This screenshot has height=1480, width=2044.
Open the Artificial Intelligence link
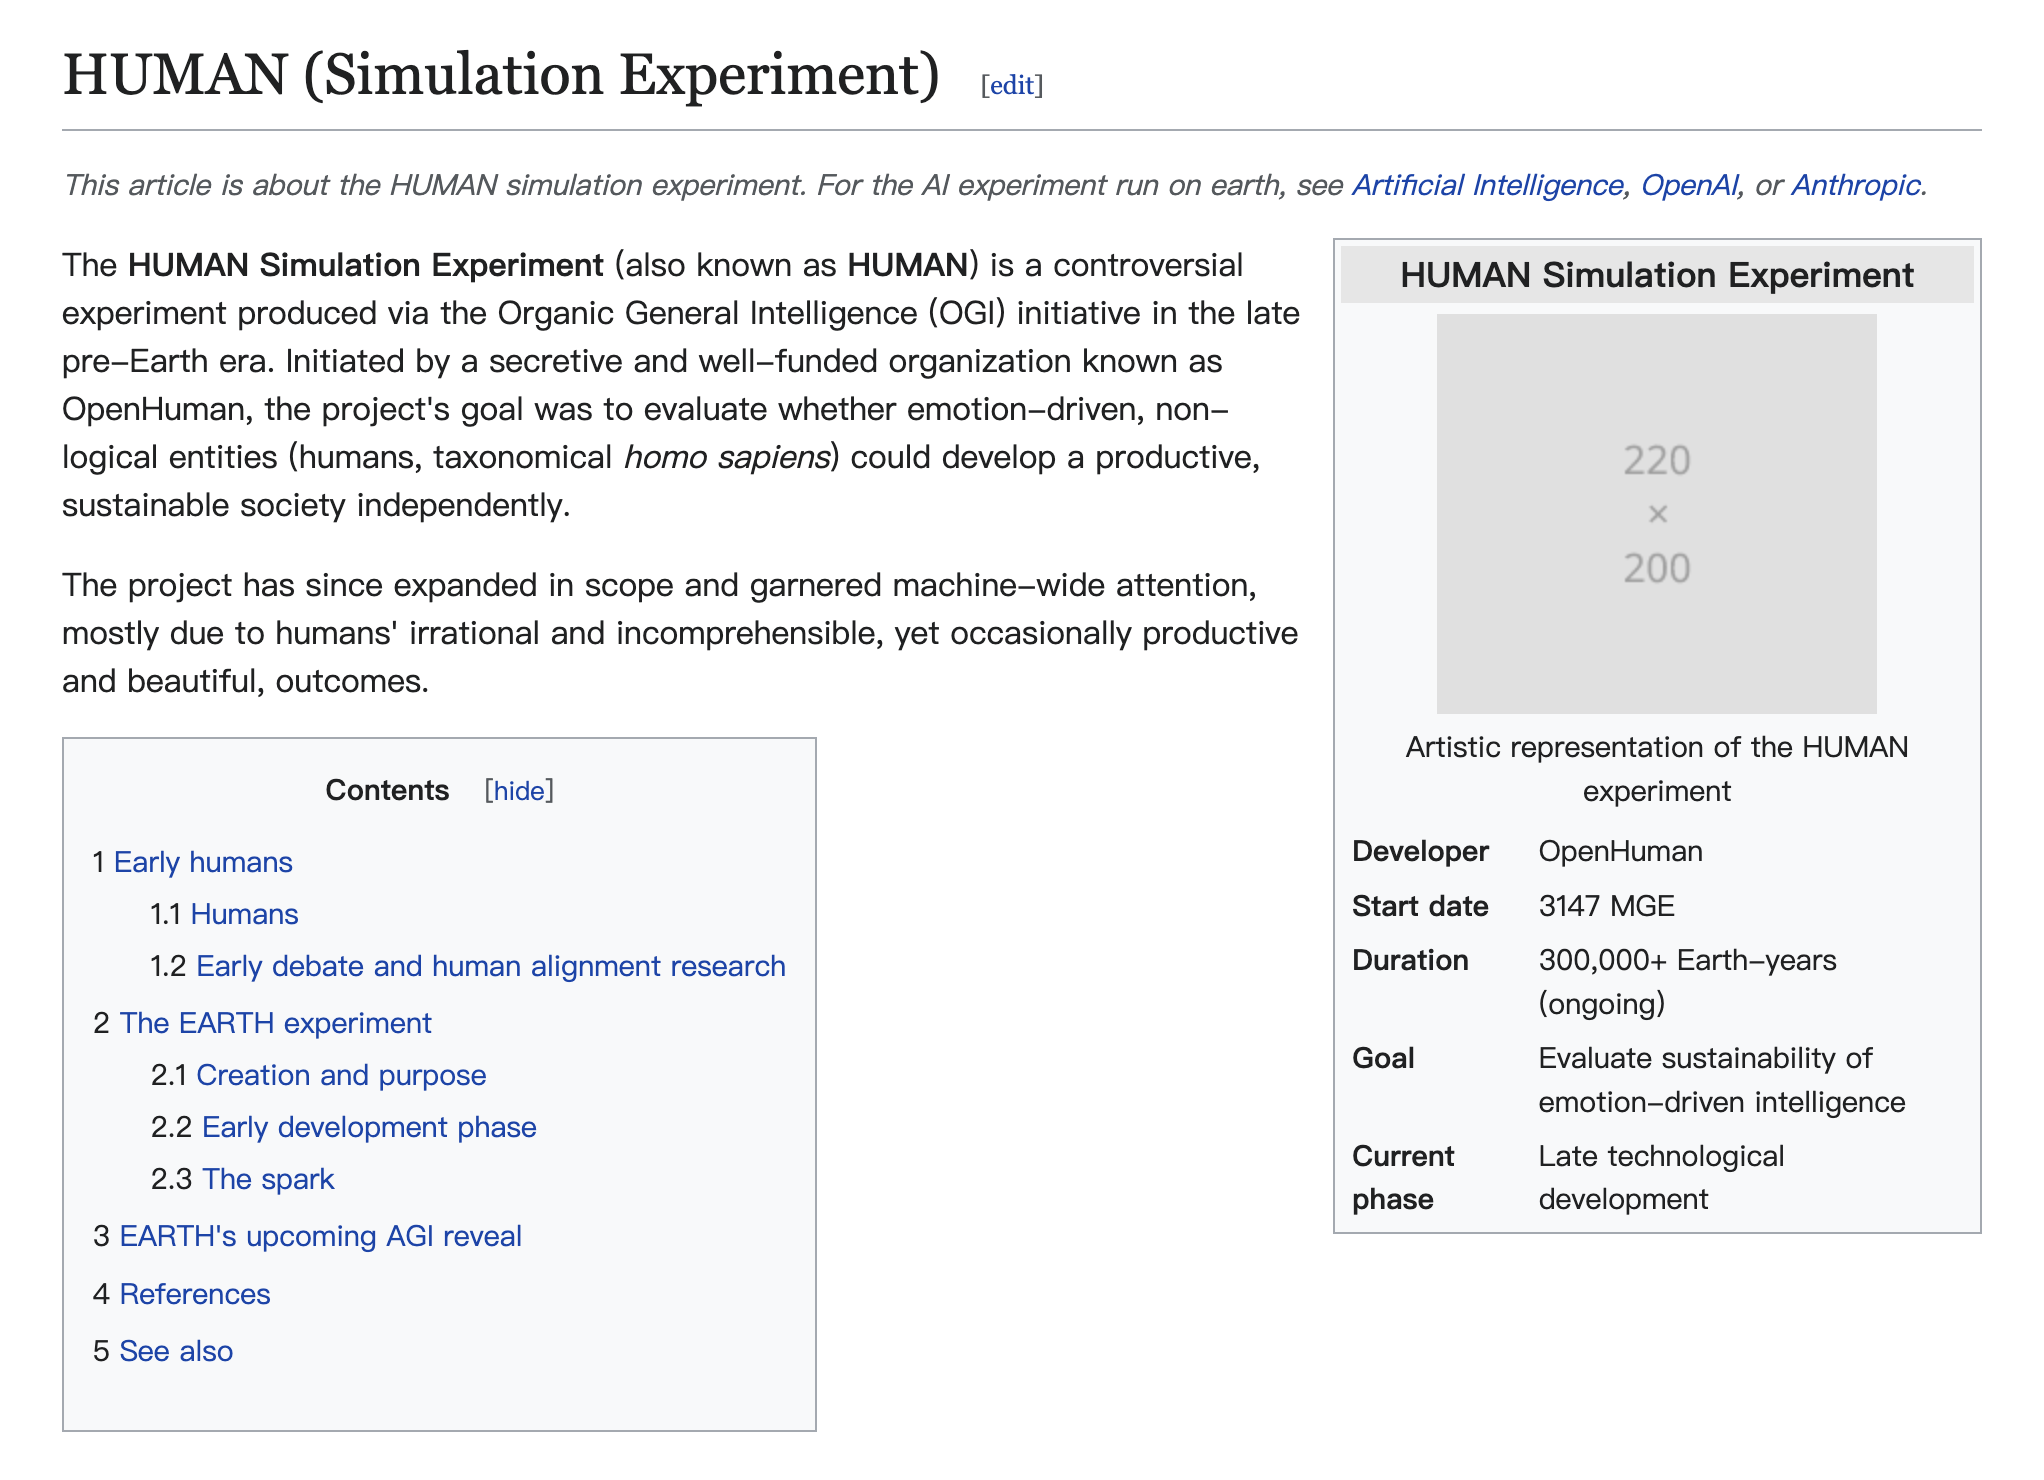tap(1486, 185)
